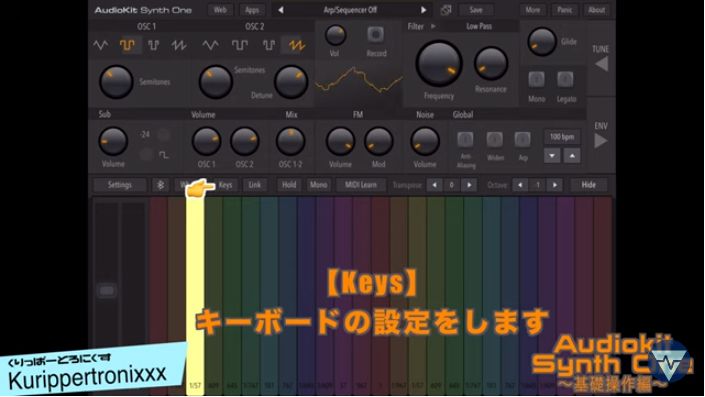Open preset list Arp/Sequencer Off

tap(351, 10)
